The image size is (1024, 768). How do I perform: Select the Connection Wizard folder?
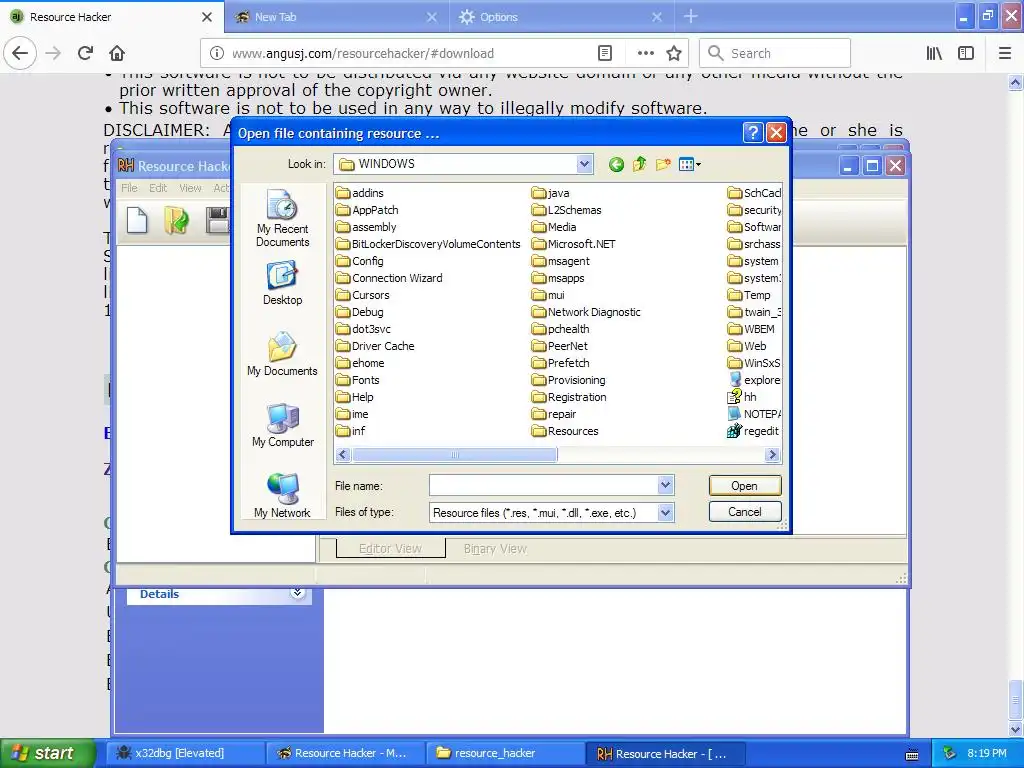(390, 278)
